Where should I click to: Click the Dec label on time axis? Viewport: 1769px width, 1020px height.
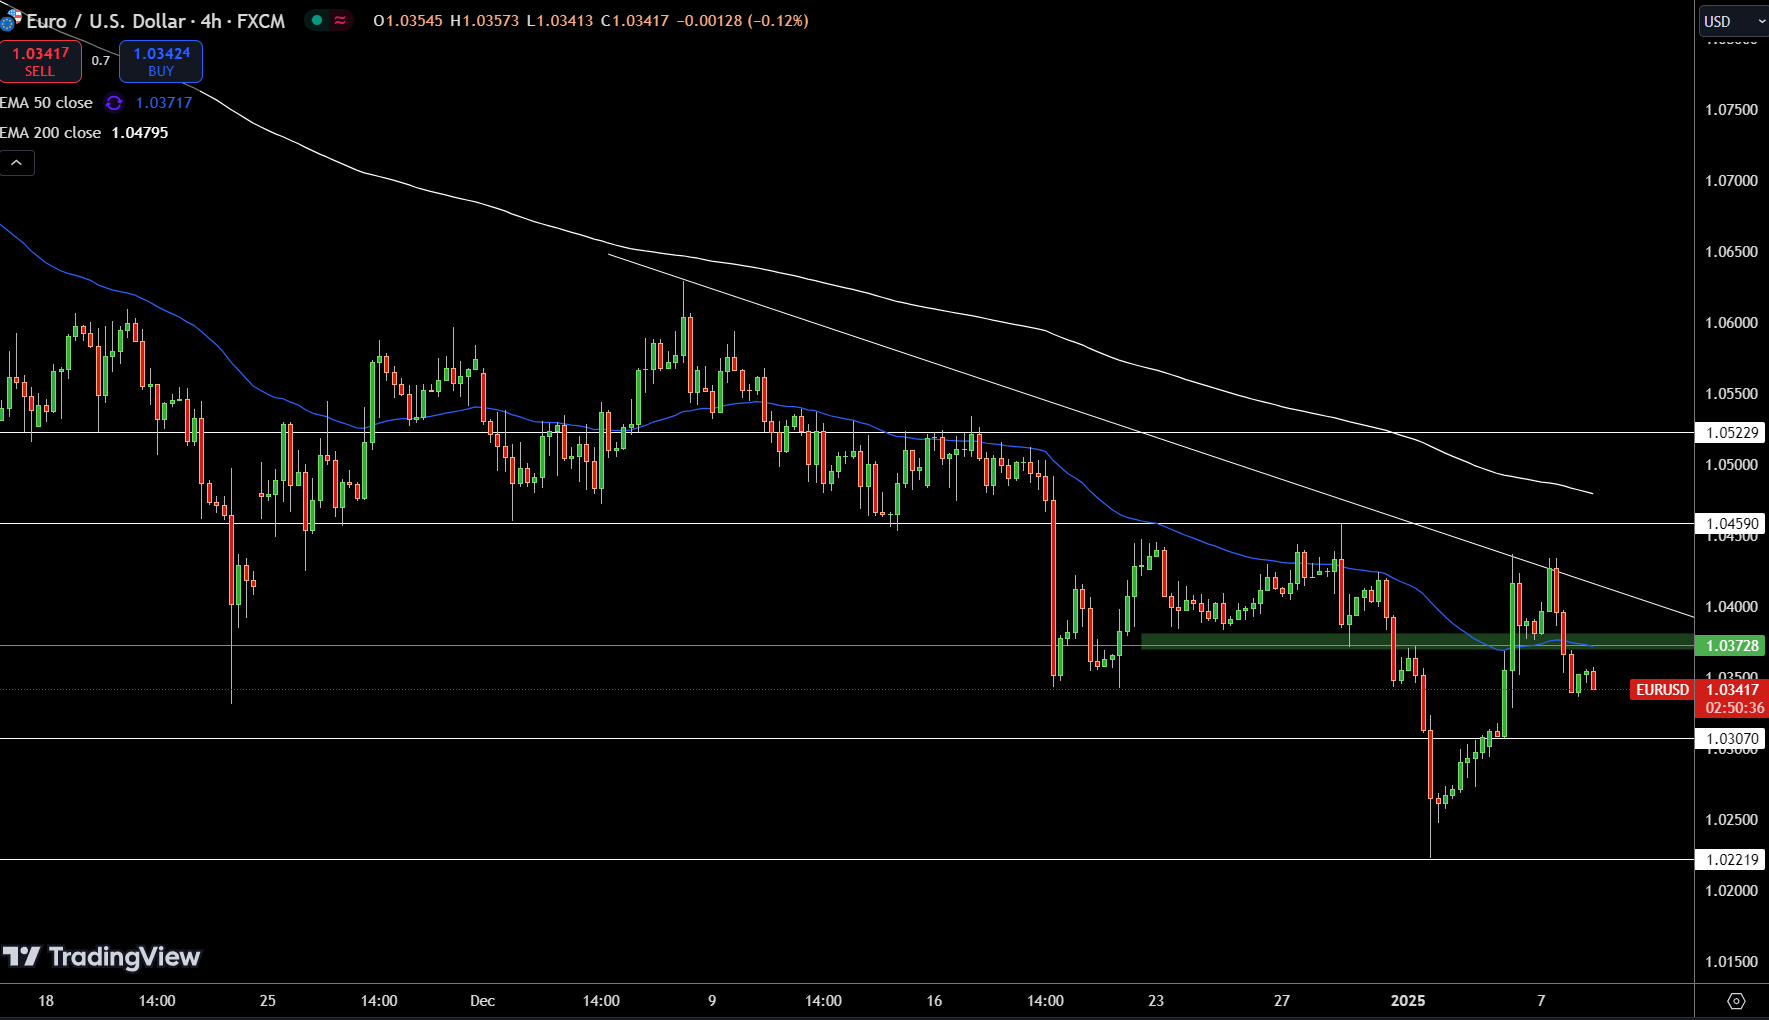[482, 1001]
